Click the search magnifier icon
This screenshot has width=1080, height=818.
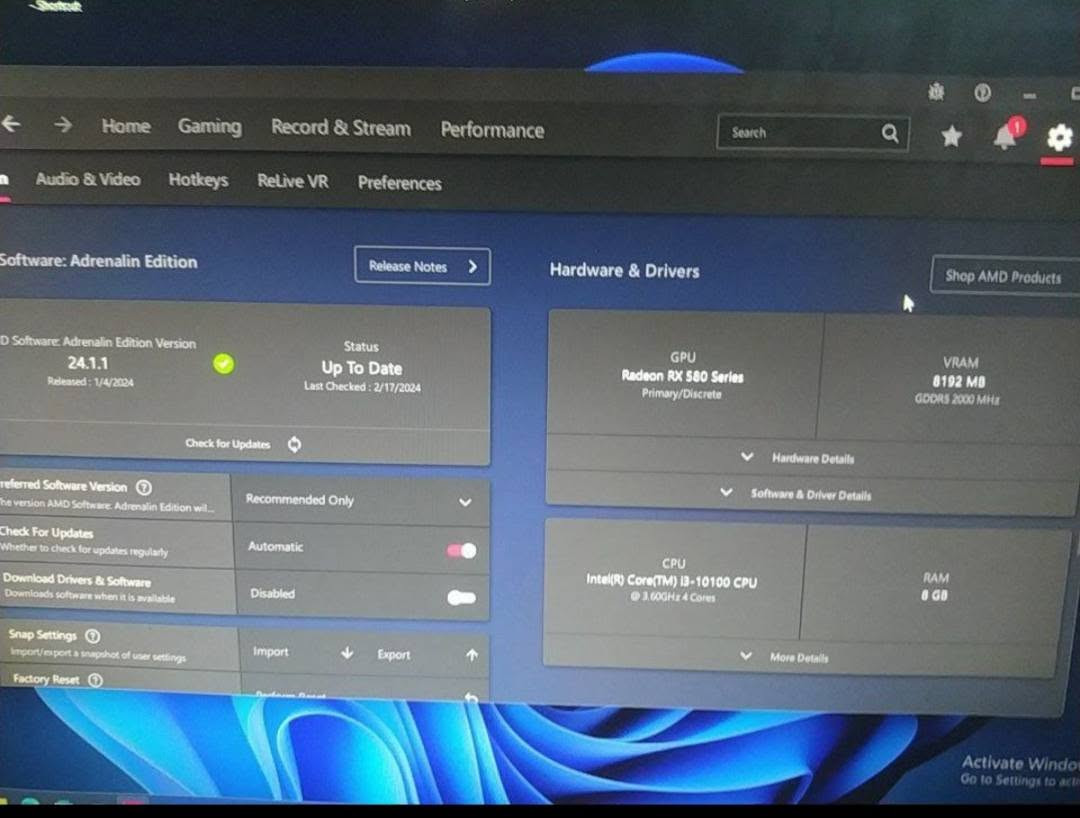890,134
